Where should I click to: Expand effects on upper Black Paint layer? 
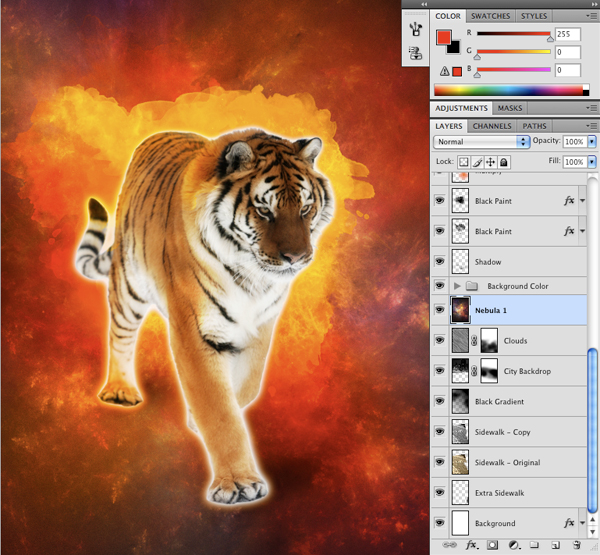pyautogui.click(x=582, y=201)
